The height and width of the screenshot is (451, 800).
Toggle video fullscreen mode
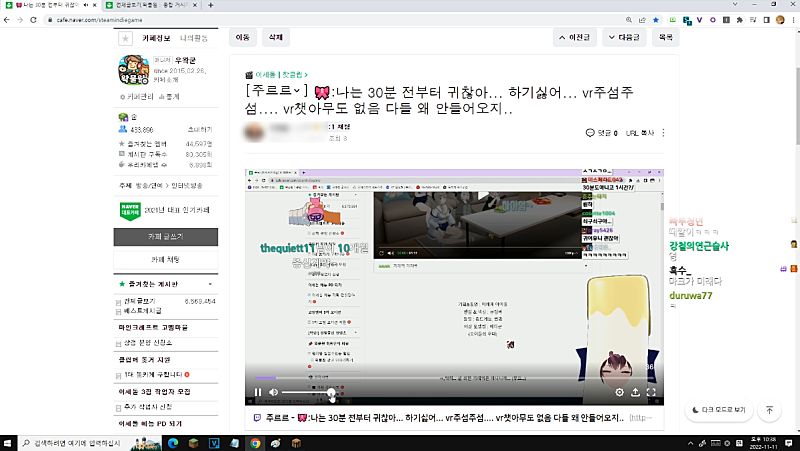[651, 392]
